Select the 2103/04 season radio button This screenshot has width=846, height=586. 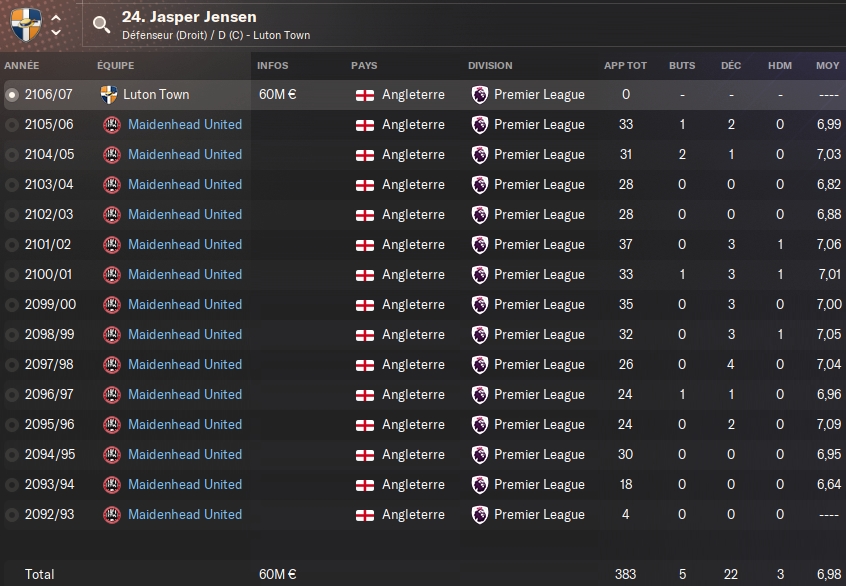11,185
